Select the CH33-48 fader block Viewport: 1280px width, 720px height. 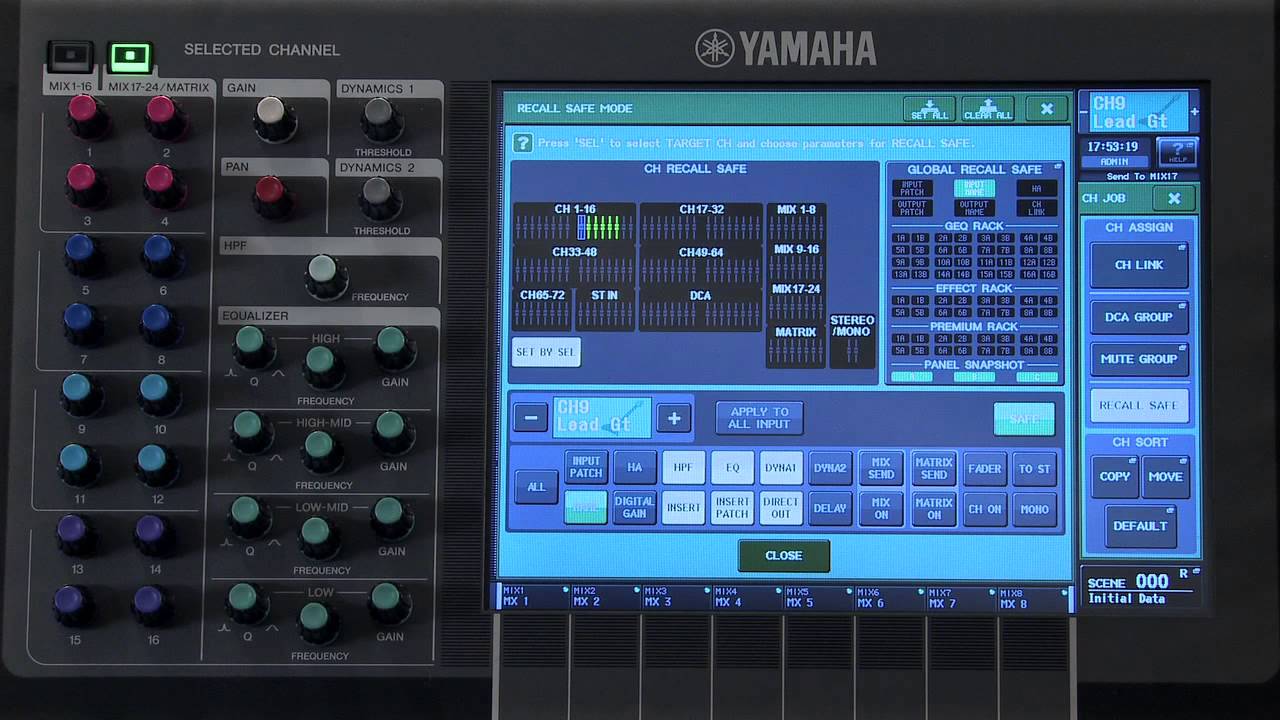coord(574,265)
